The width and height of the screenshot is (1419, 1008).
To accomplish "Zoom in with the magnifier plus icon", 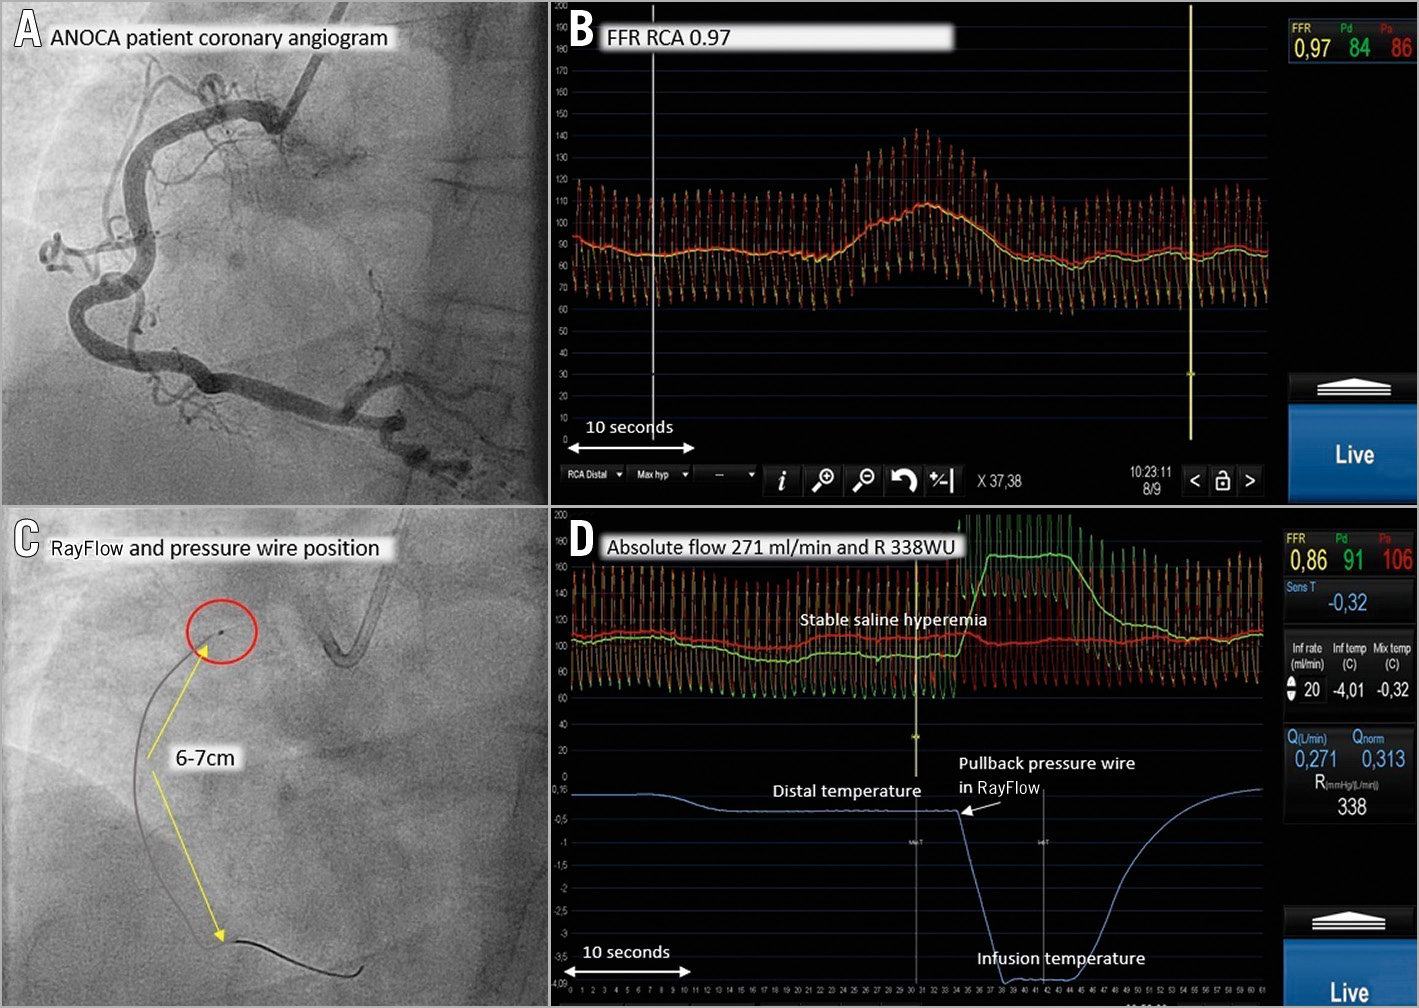I will (822, 481).
